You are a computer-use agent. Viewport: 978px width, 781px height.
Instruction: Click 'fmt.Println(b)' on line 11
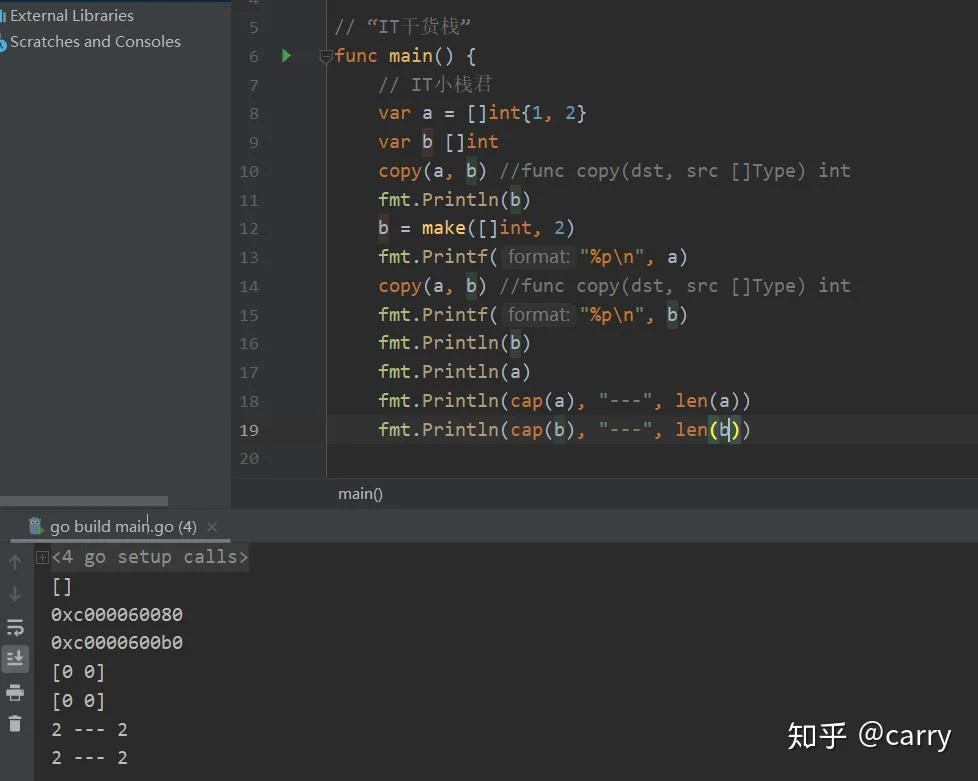coord(454,200)
